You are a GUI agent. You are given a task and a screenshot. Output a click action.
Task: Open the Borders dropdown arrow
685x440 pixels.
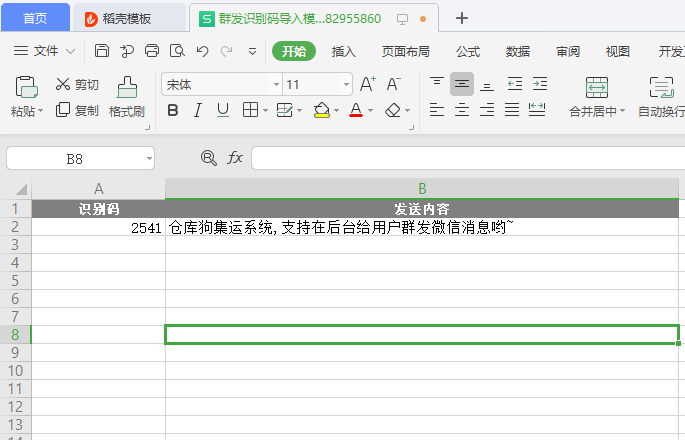click(x=265, y=110)
